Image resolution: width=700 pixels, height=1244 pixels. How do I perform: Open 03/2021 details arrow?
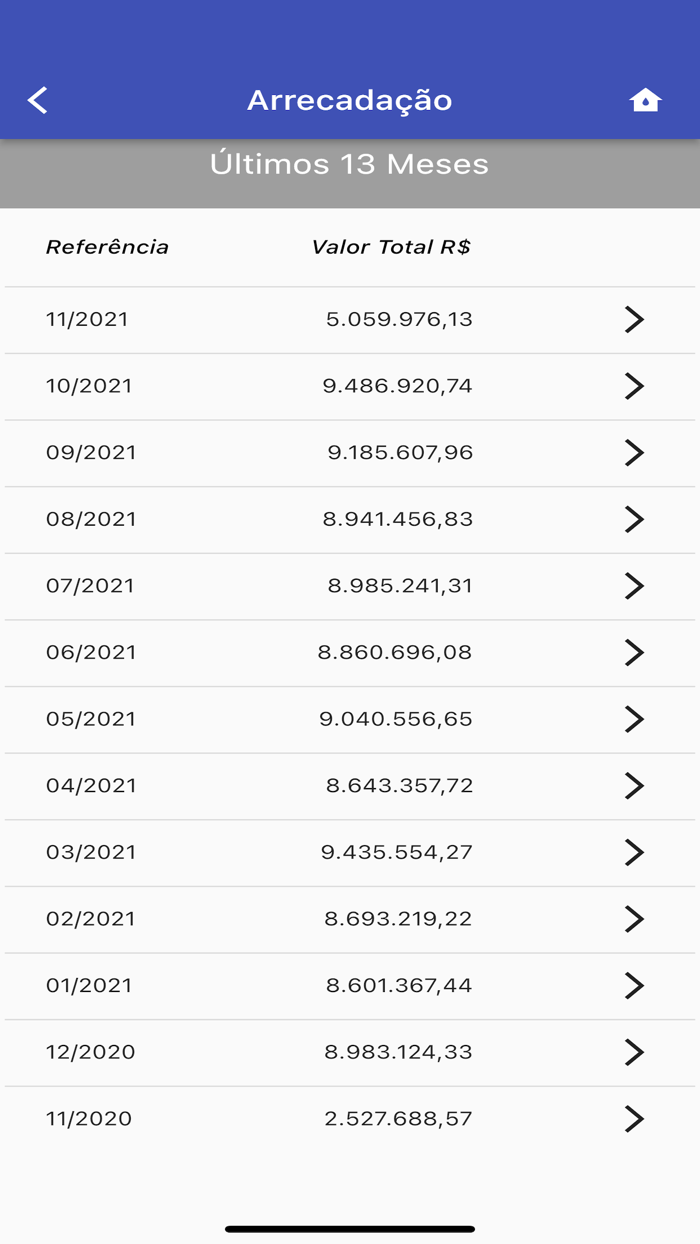(634, 852)
